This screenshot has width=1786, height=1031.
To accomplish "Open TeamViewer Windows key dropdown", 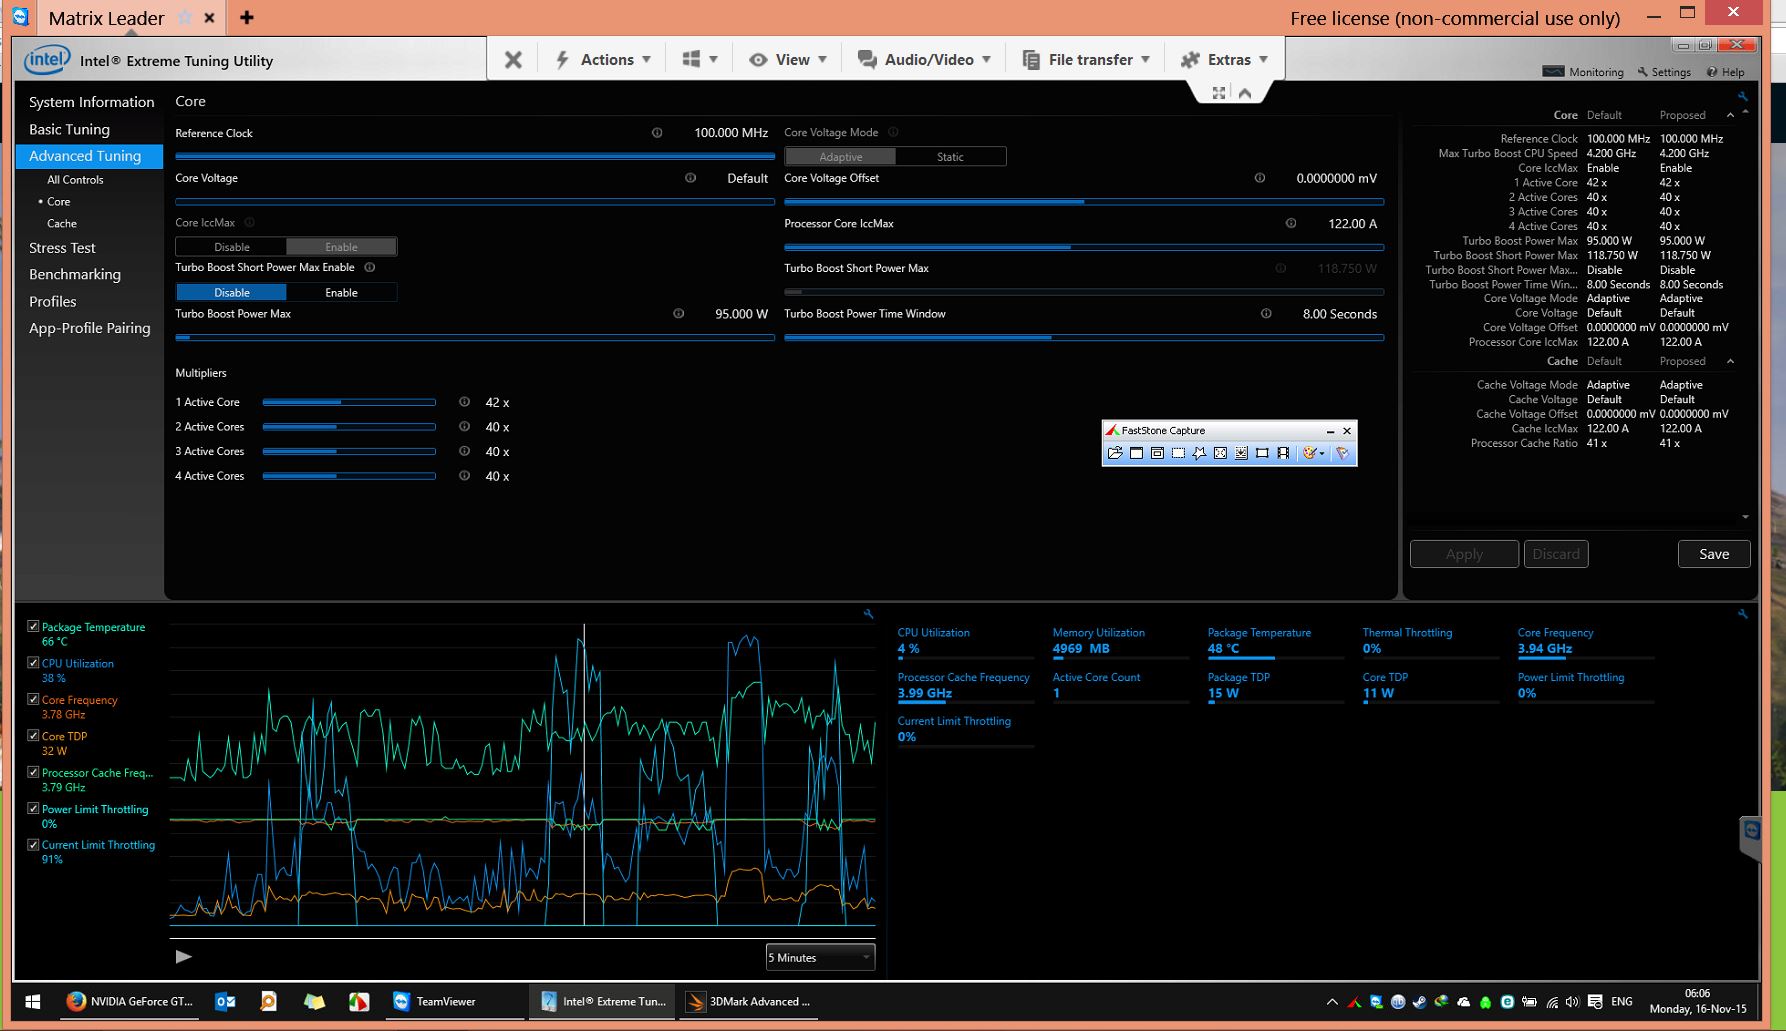I will coord(699,60).
